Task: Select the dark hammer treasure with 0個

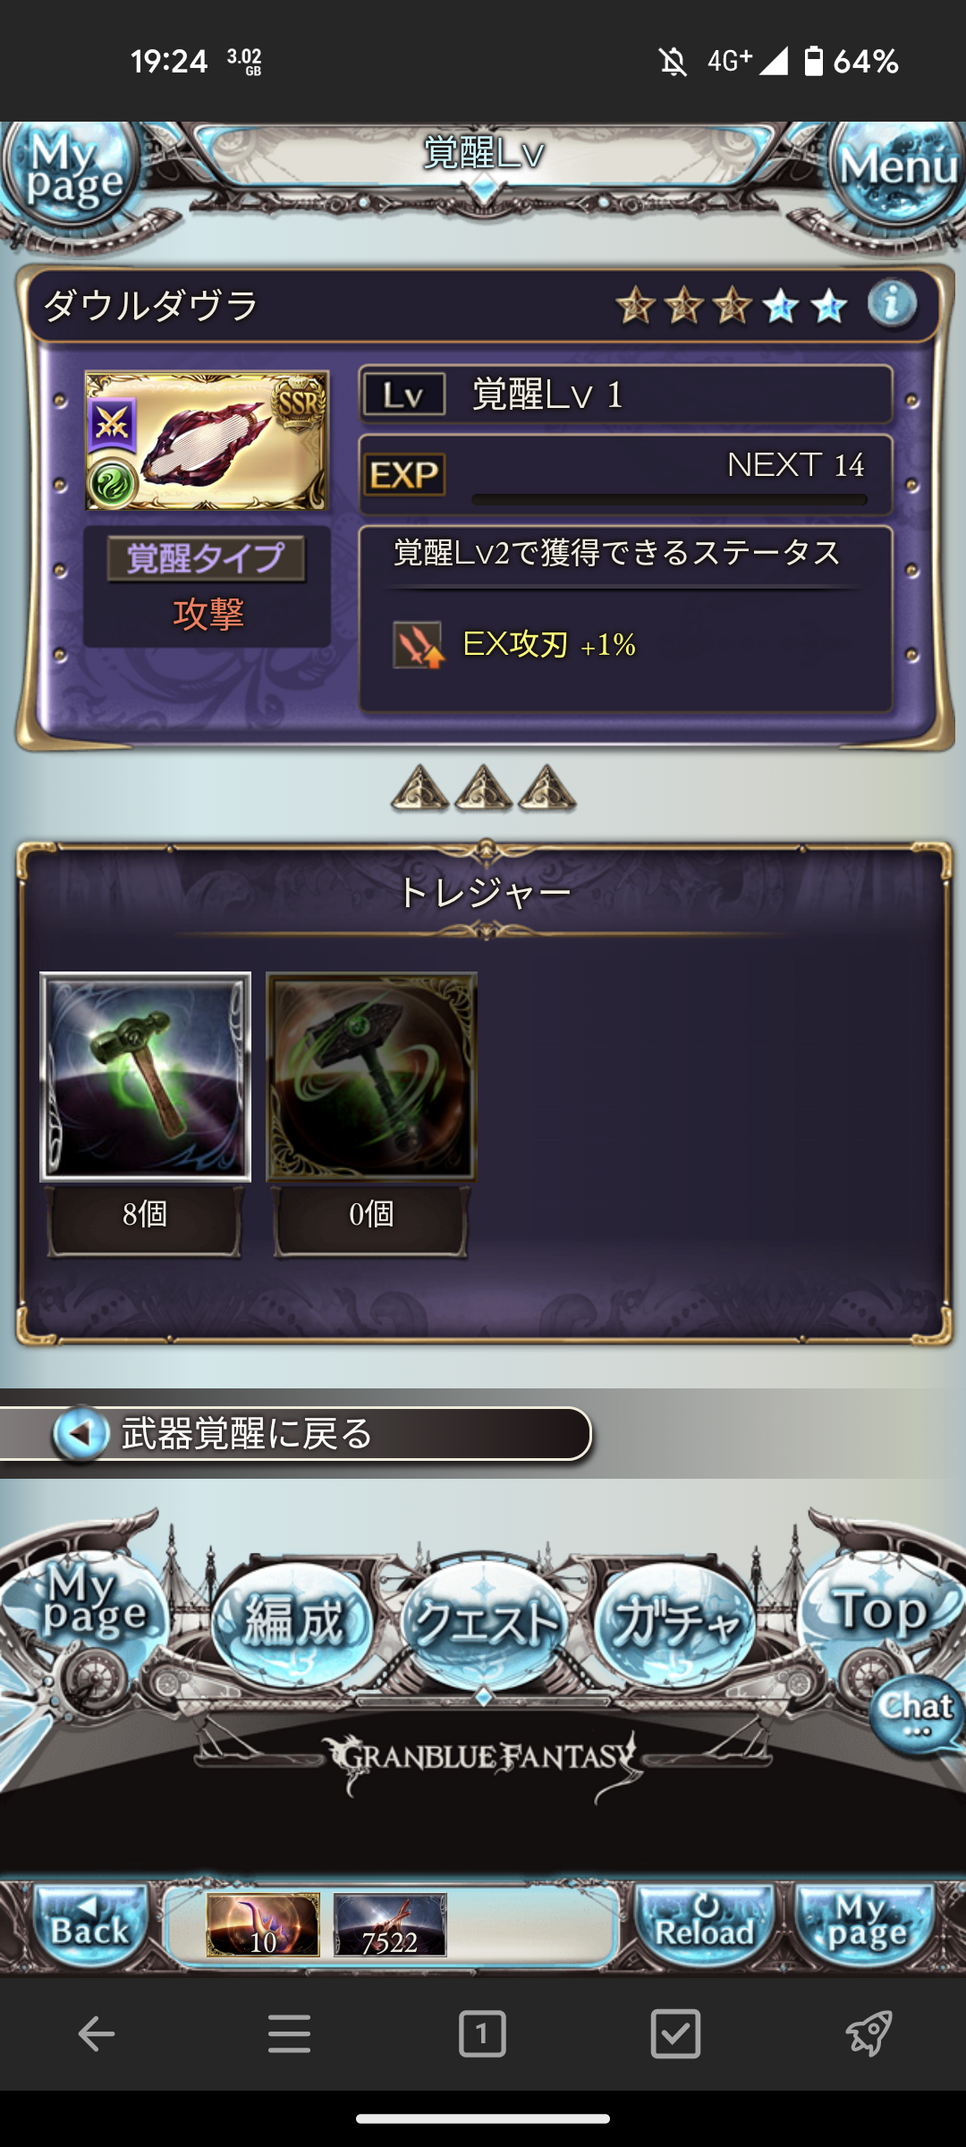Action: point(371,1077)
